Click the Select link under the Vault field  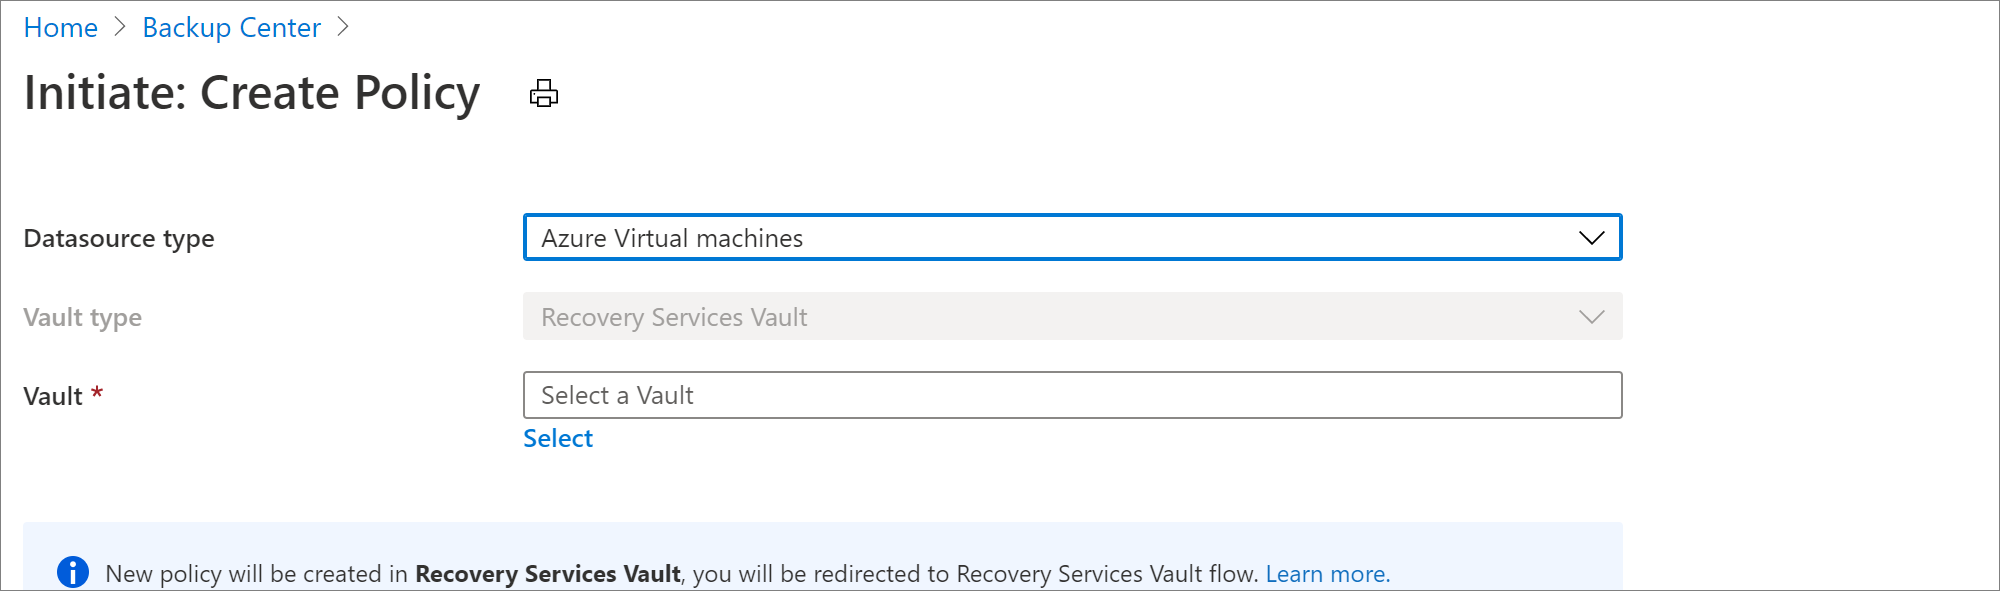tap(558, 438)
